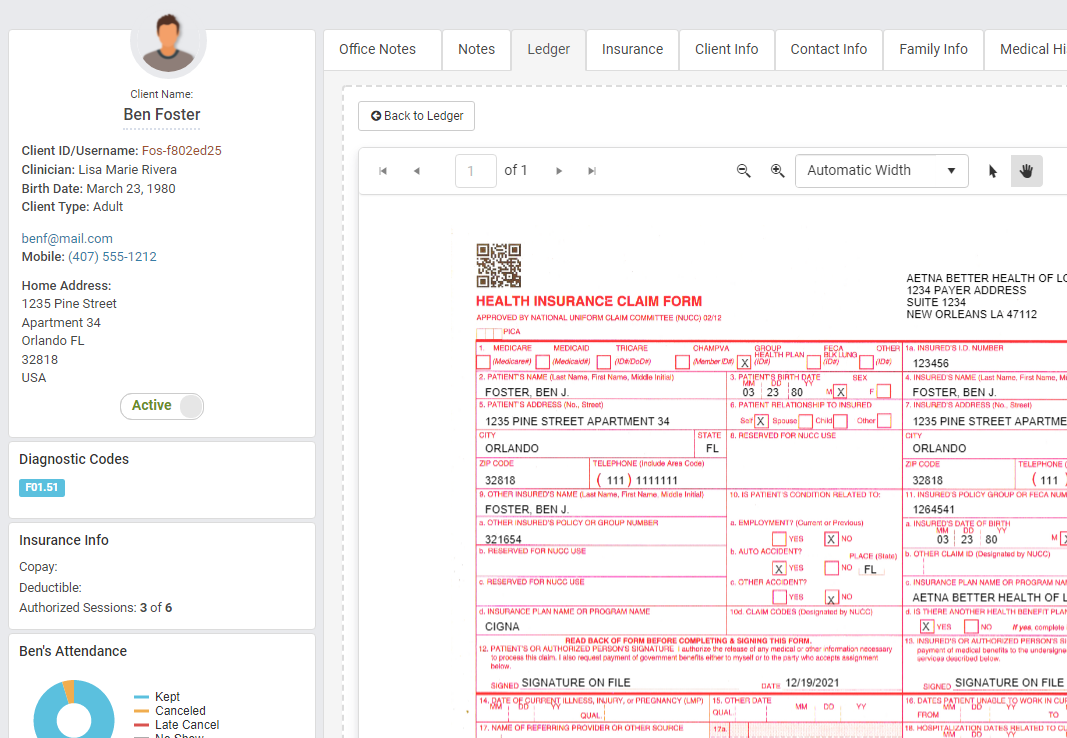Go to first page of document
The image size is (1067, 738).
tap(383, 171)
